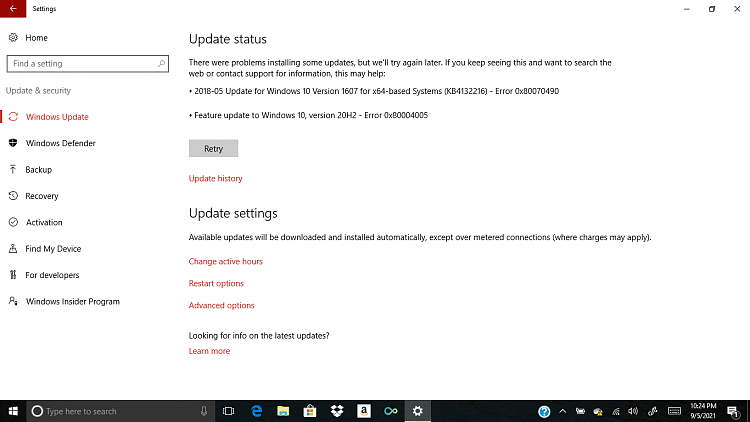The width and height of the screenshot is (750, 422).
Task: Open the Windows Start menu
Action: (13, 411)
